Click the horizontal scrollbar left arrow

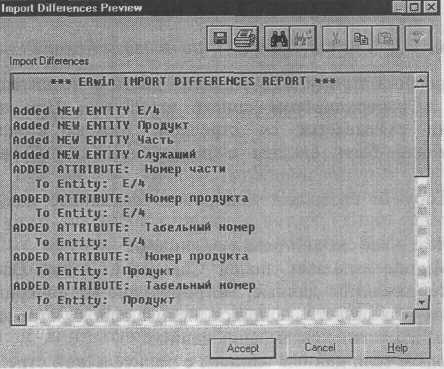point(19,318)
